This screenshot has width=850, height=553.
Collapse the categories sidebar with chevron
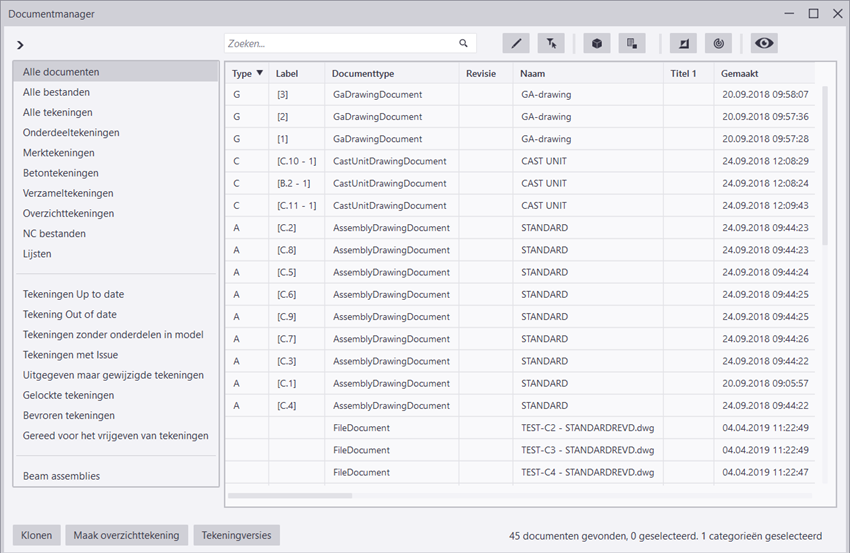(20, 45)
